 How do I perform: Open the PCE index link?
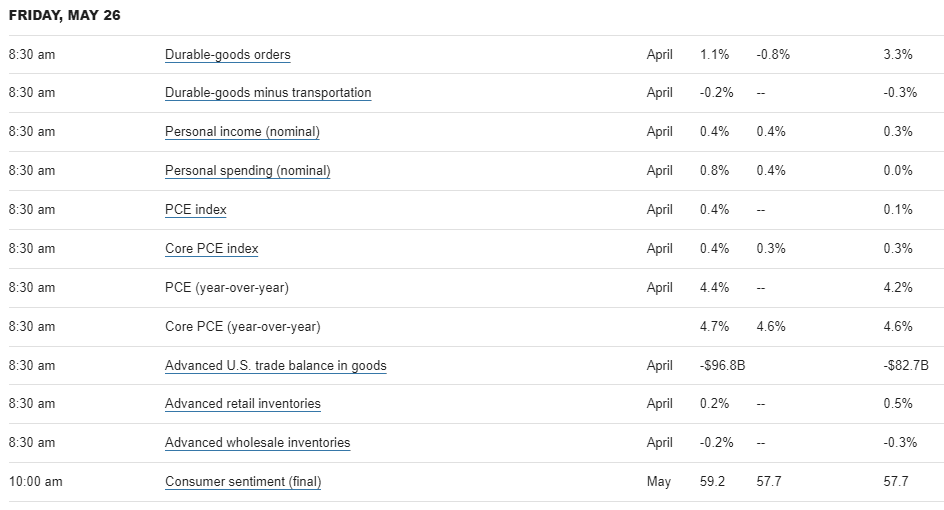pos(196,209)
